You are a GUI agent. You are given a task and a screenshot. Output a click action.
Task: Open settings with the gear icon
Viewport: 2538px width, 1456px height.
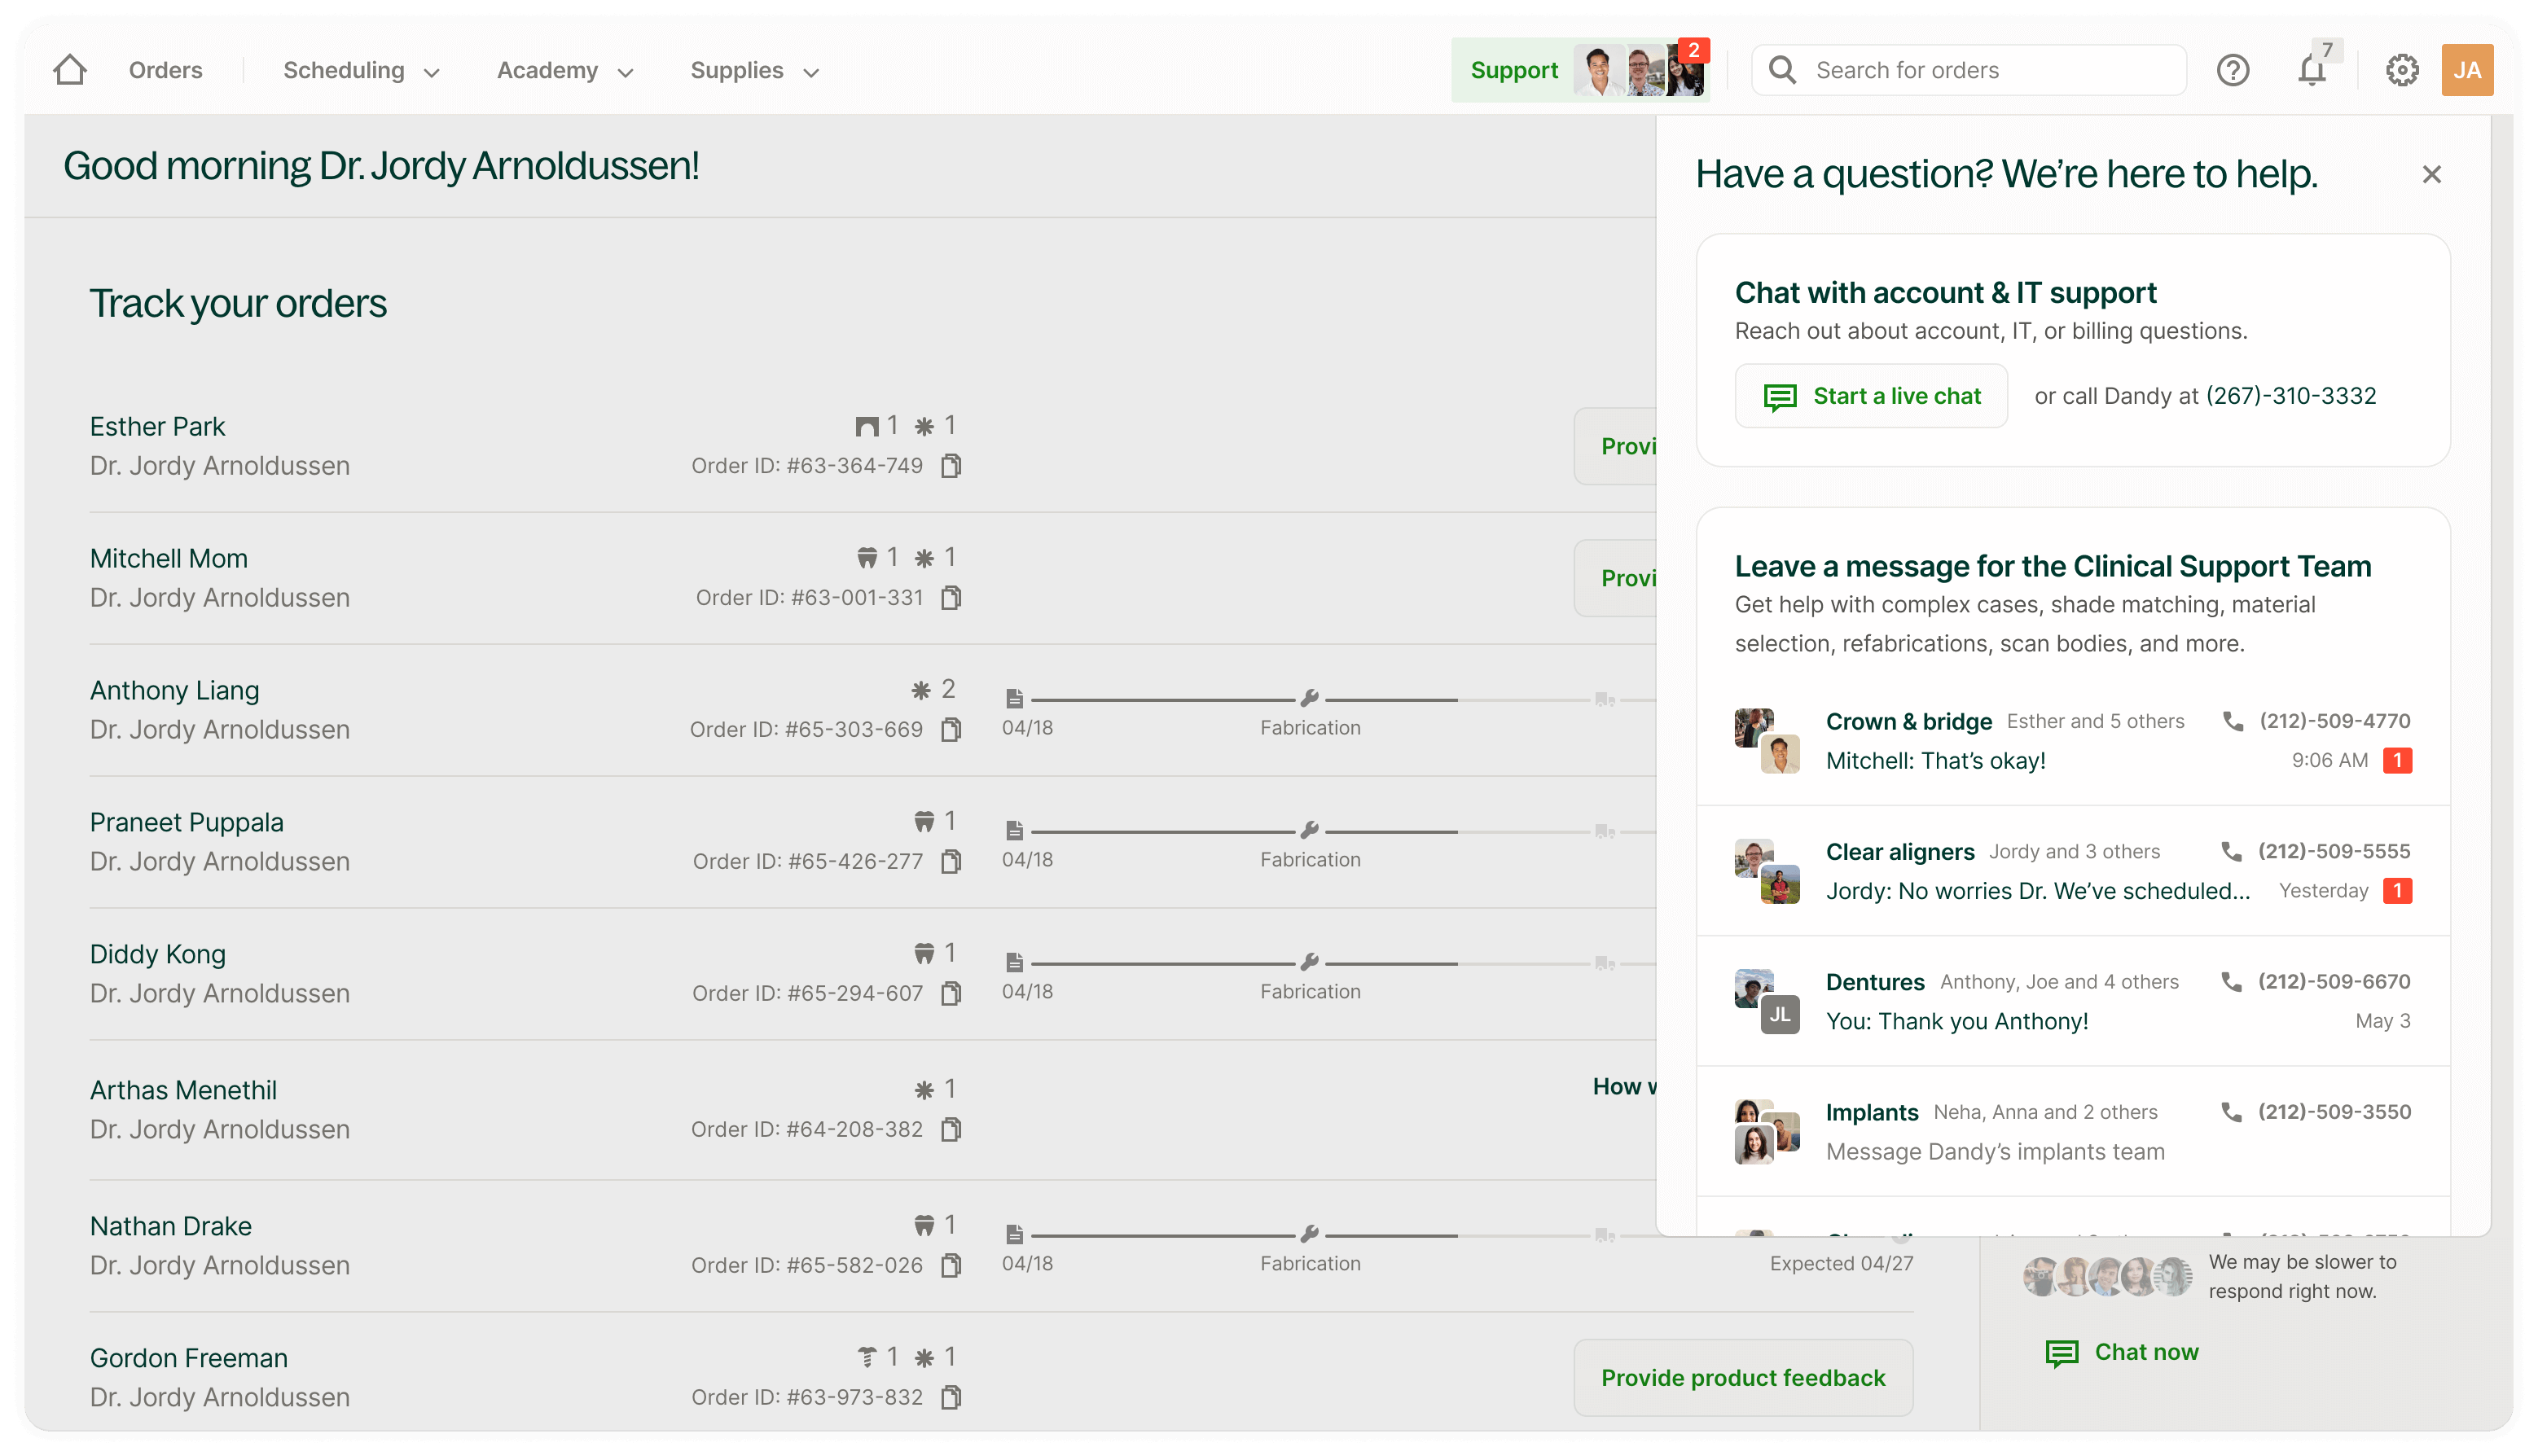[x=2403, y=70]
